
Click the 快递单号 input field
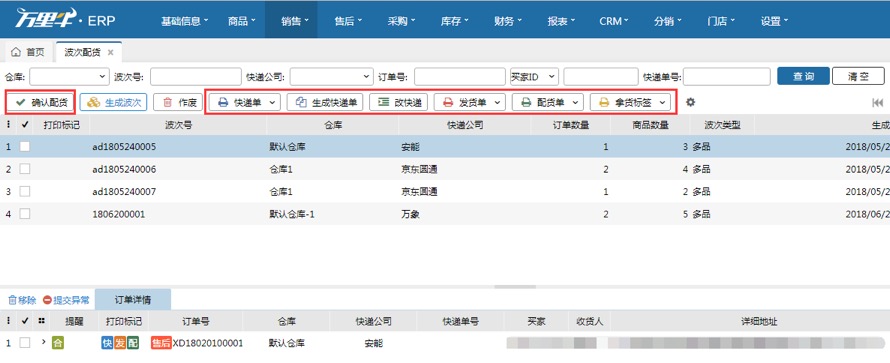tap(727, 77)
